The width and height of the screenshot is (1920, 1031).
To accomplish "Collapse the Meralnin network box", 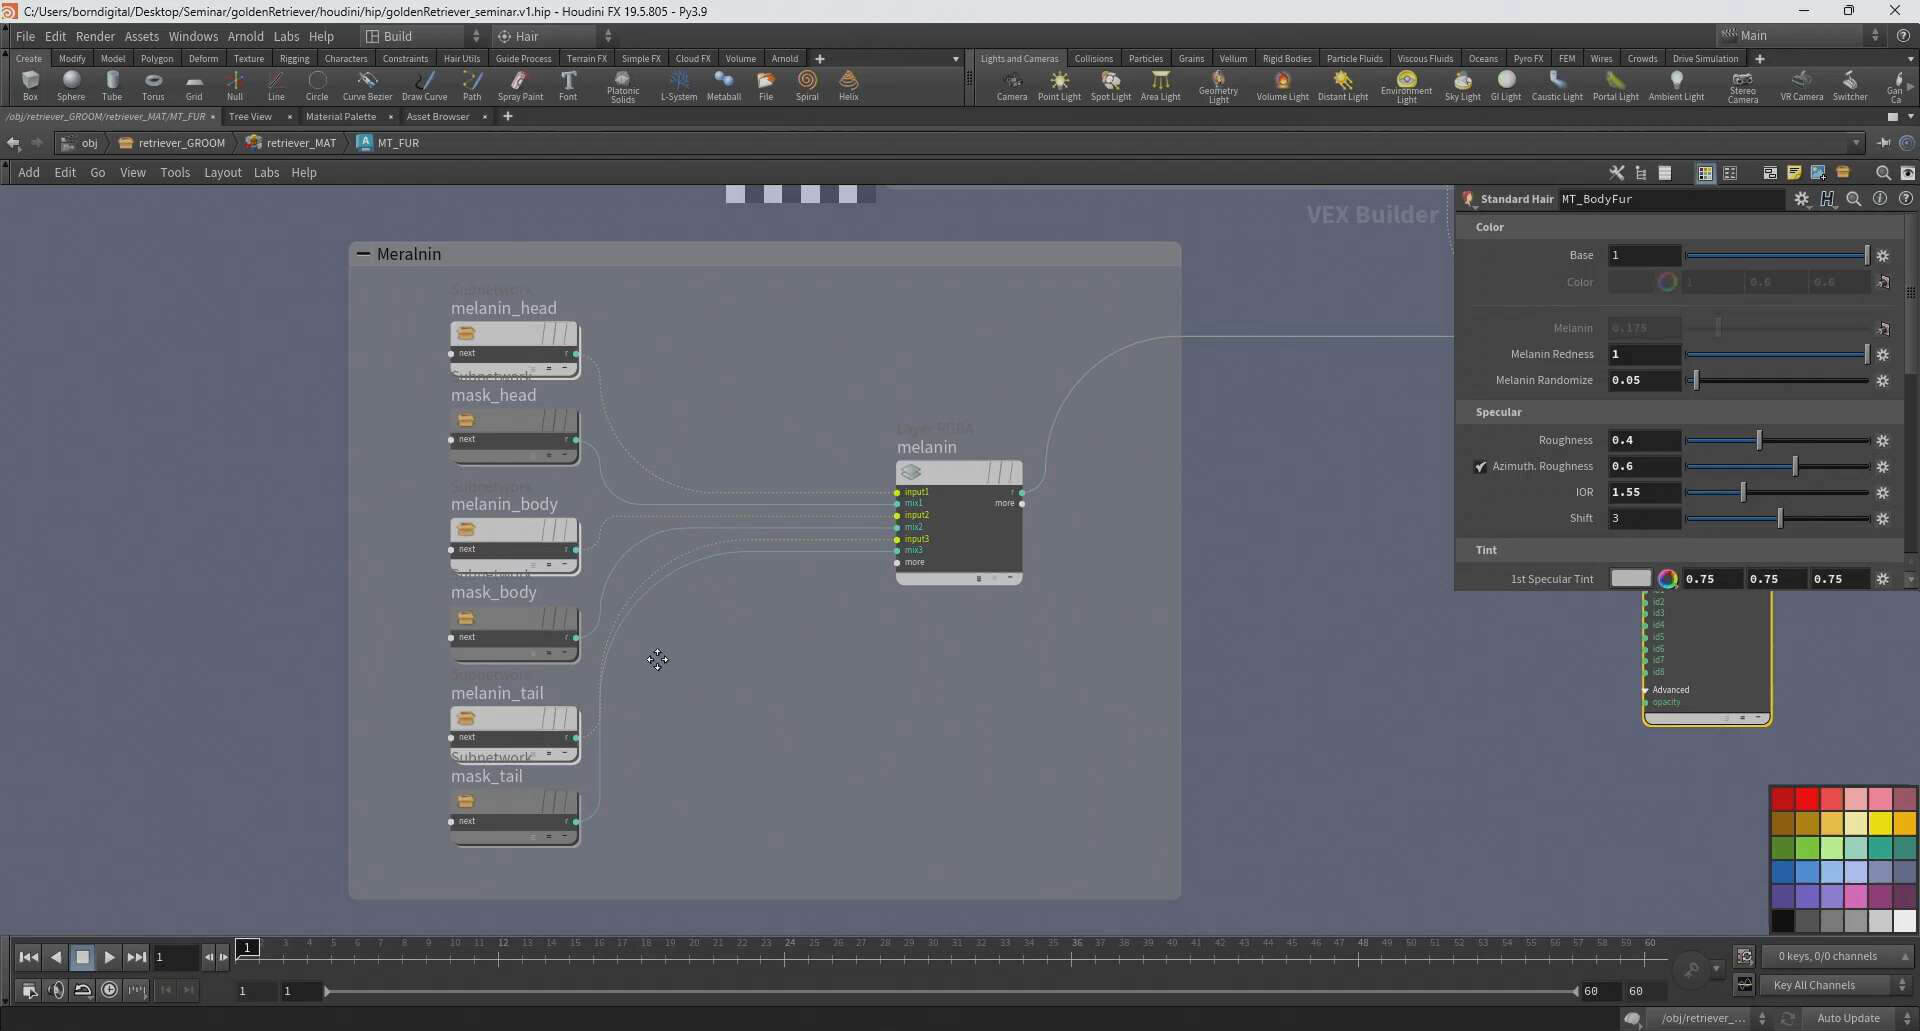I will pos(363,254).
